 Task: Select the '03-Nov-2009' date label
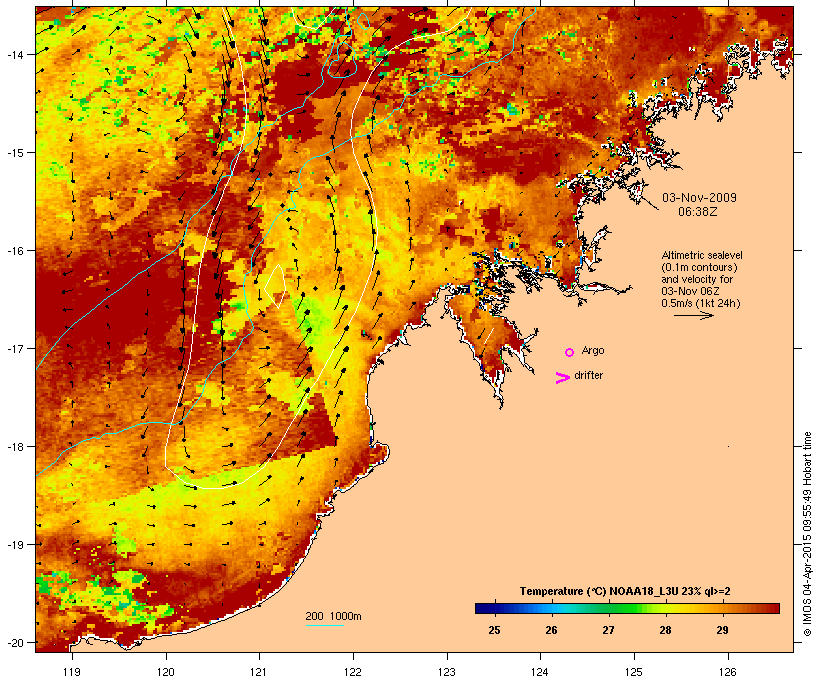(x=699, y=198)
